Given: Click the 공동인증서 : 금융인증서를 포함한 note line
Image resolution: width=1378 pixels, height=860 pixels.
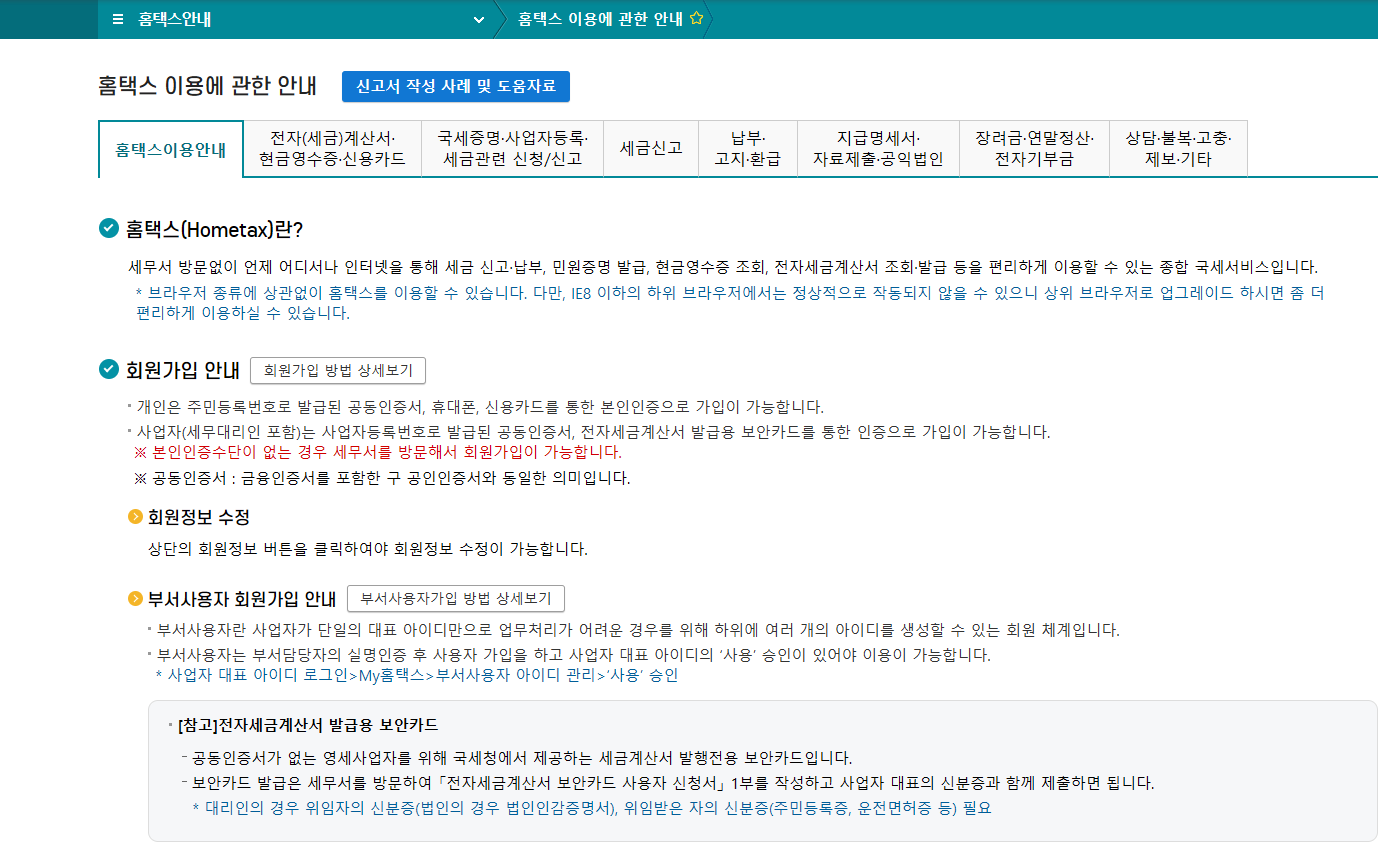Looking at the screenshot, I should pyautogui.click(x=382, y=477).
